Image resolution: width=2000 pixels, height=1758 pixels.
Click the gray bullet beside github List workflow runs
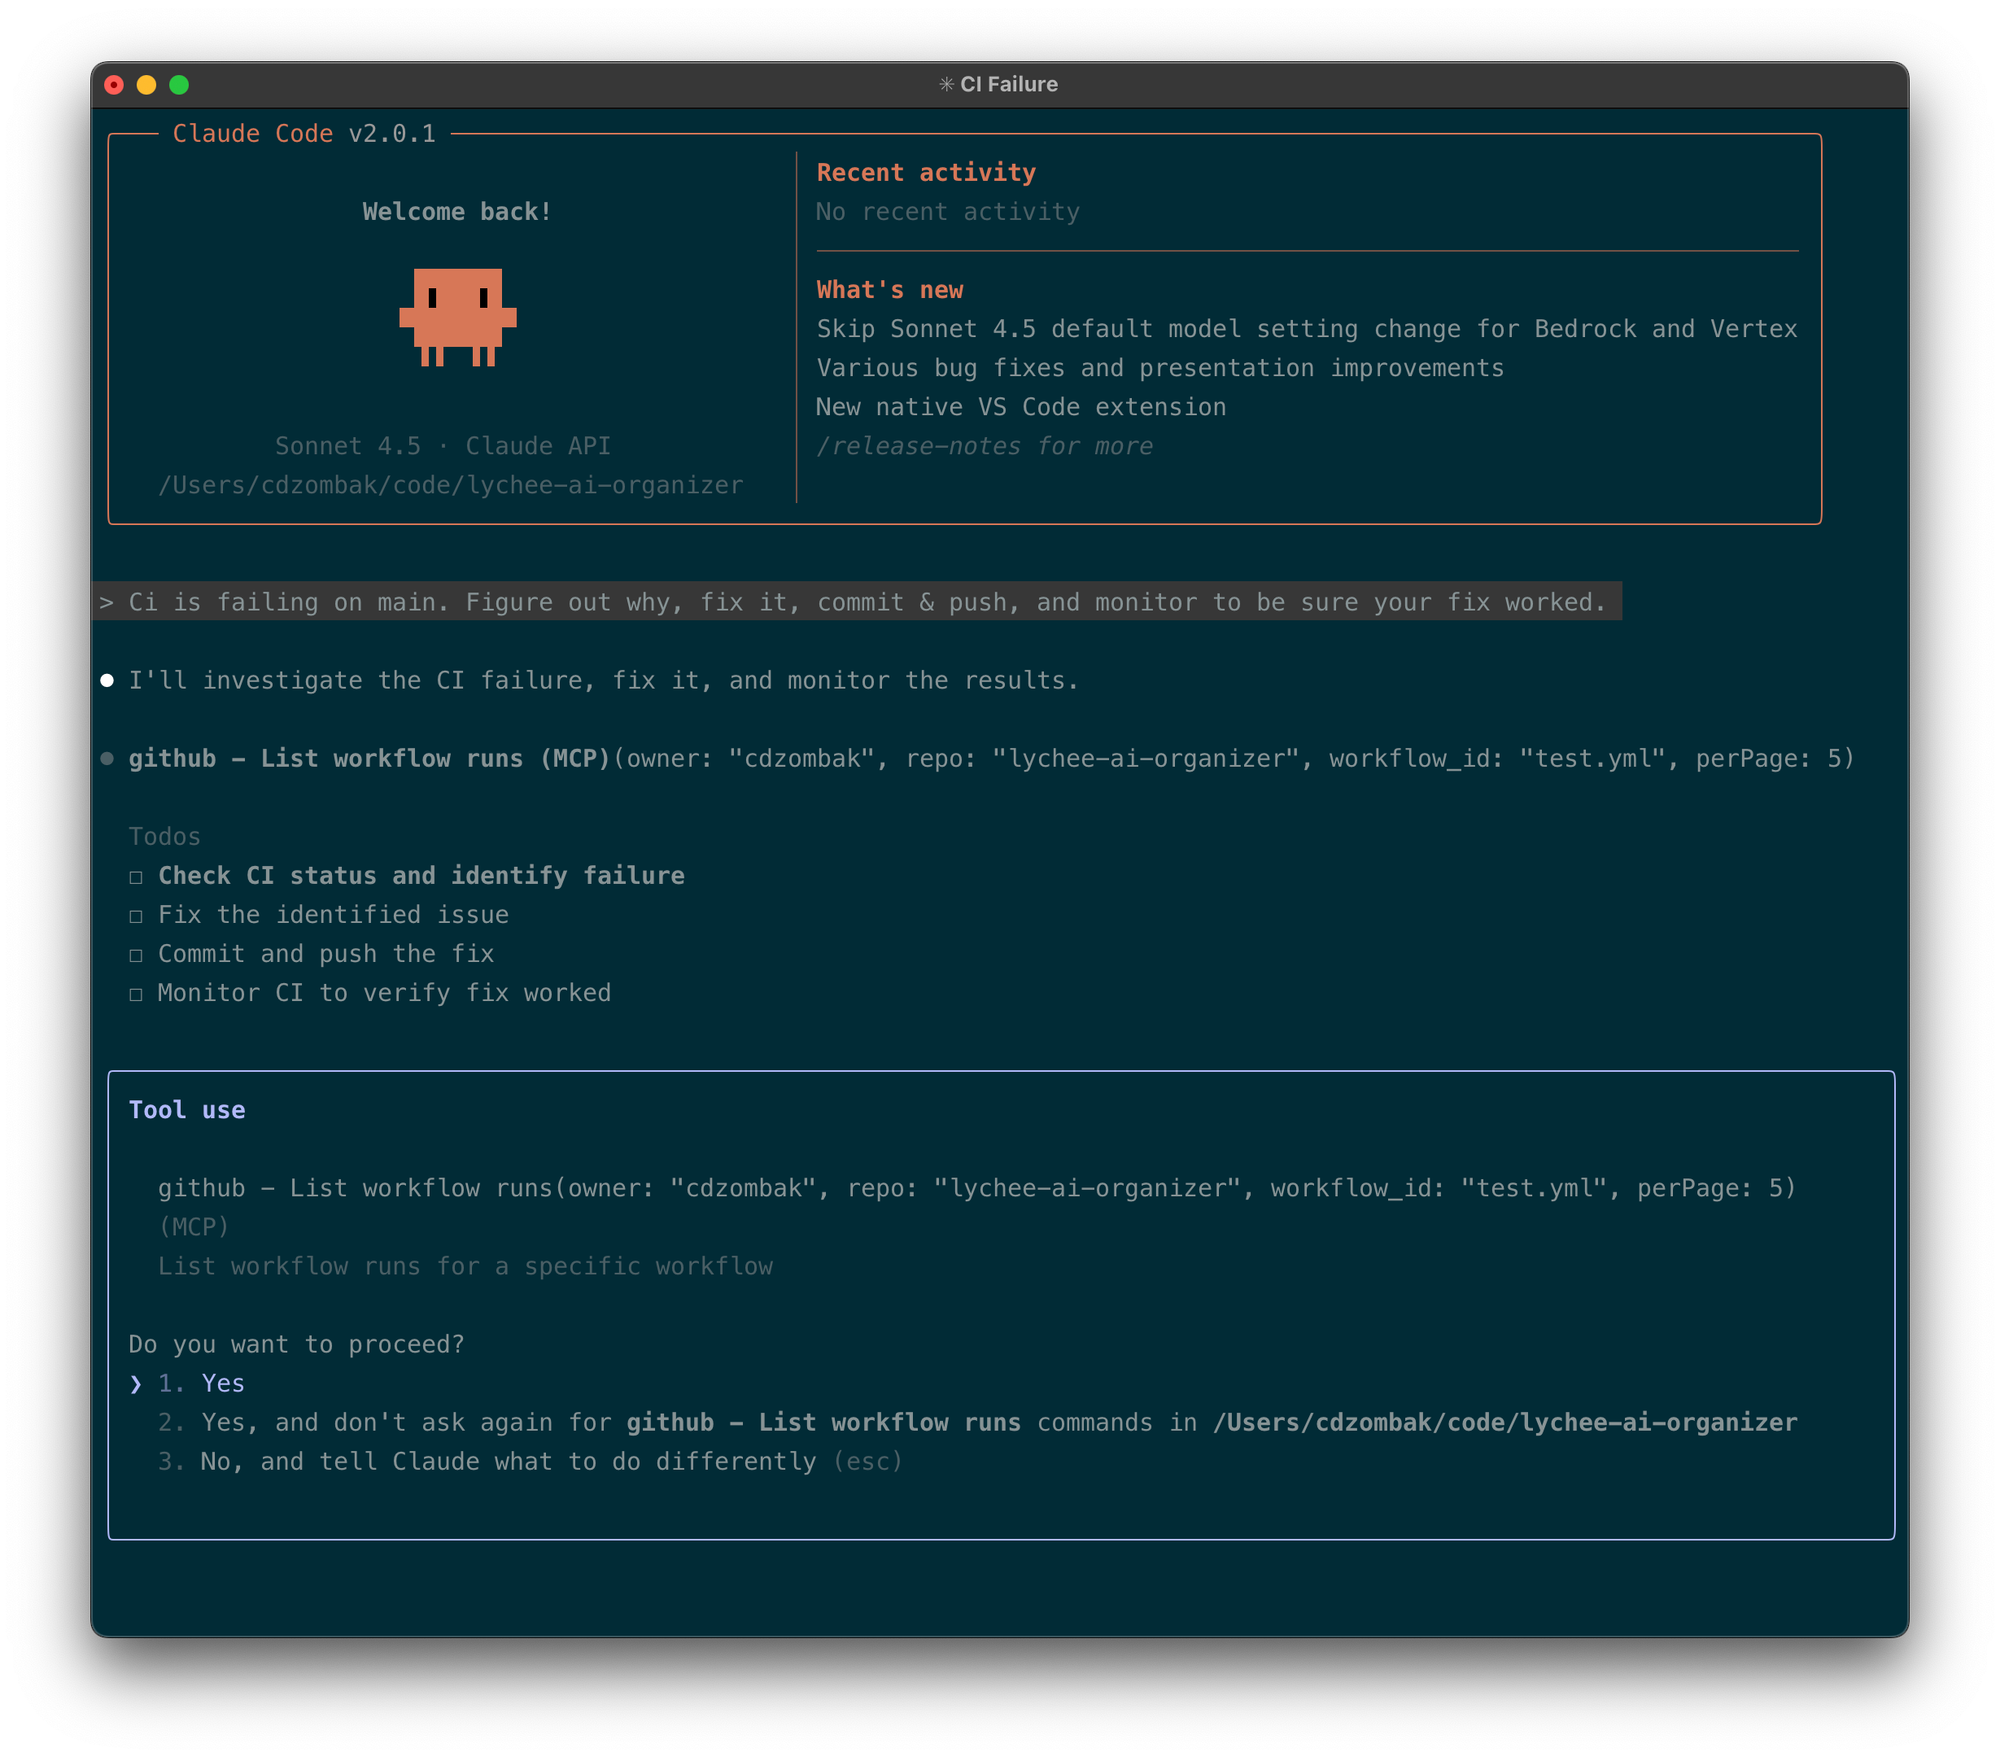coord(107,759)
